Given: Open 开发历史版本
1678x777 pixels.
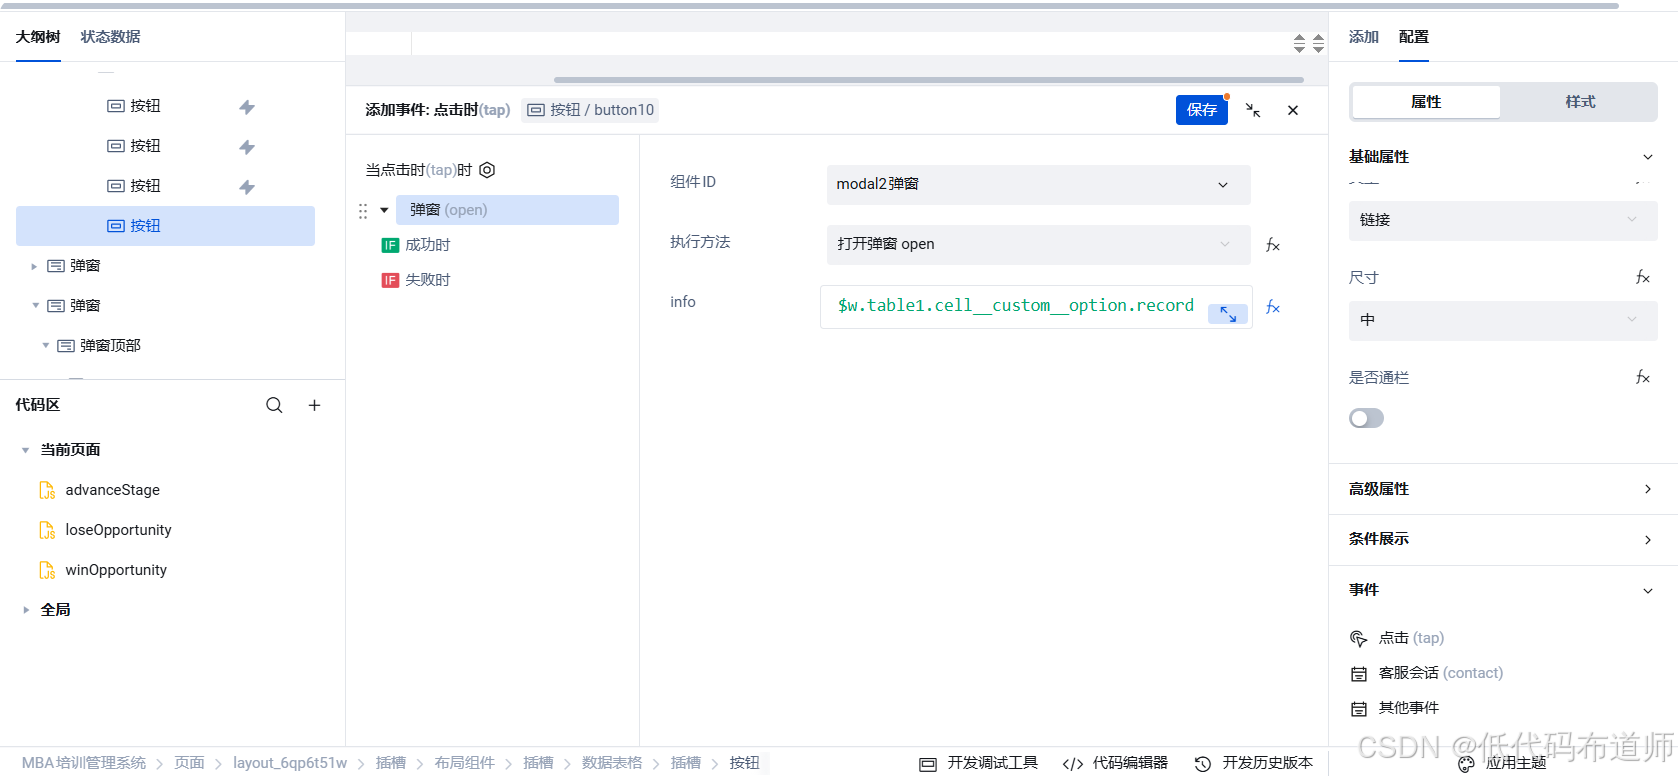Looking at the screenshot, I should [1254, 763].
